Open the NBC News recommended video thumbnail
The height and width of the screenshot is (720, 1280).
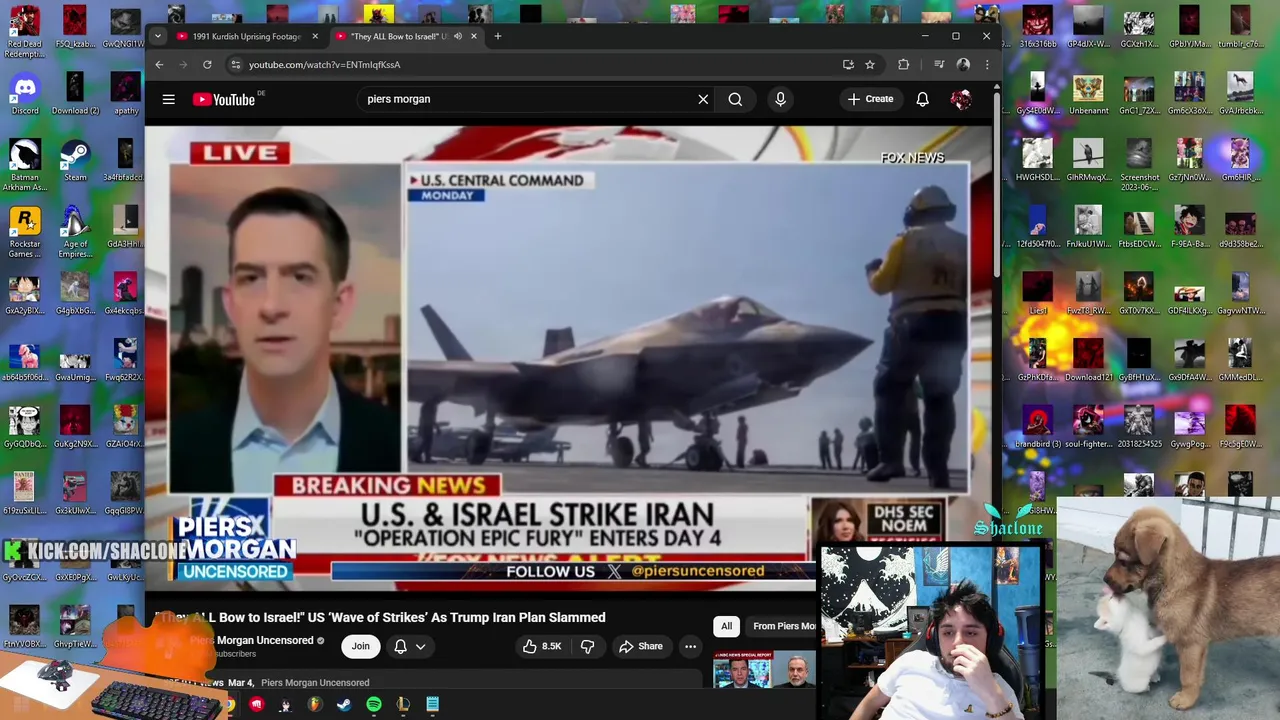765,669
